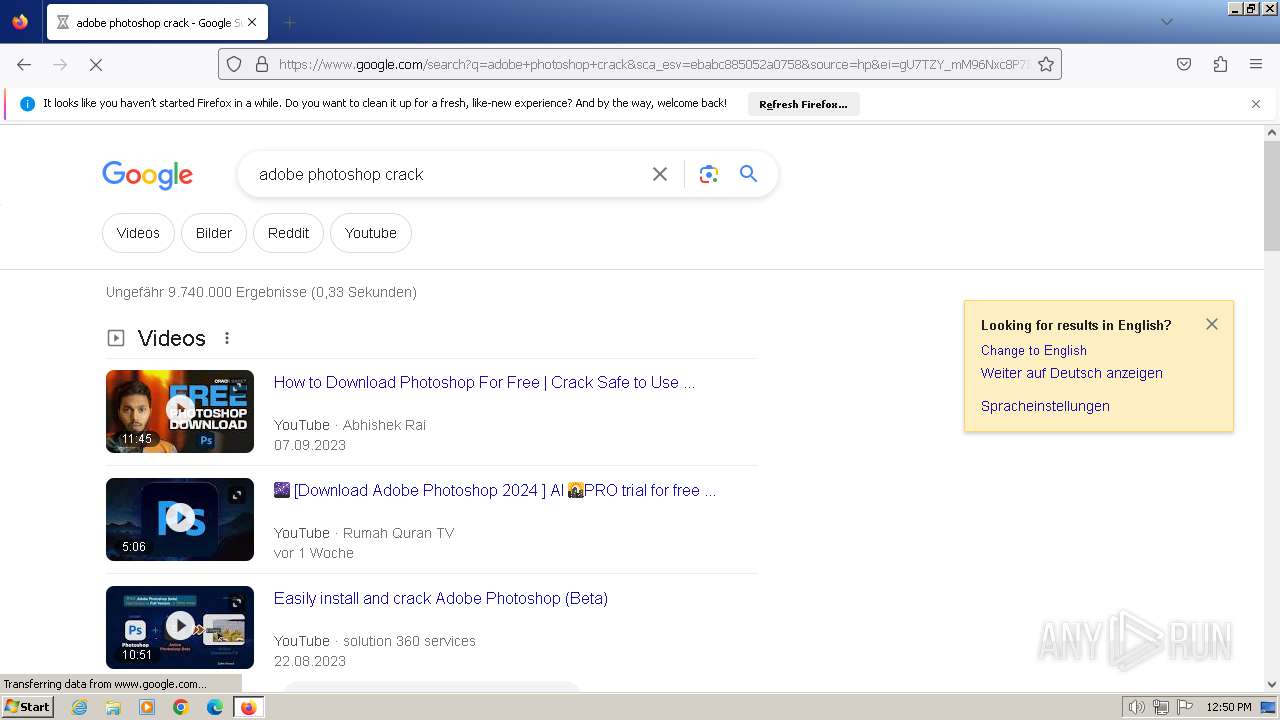Clear the search box text
The image size is (1280, 720).
(660, 174)
